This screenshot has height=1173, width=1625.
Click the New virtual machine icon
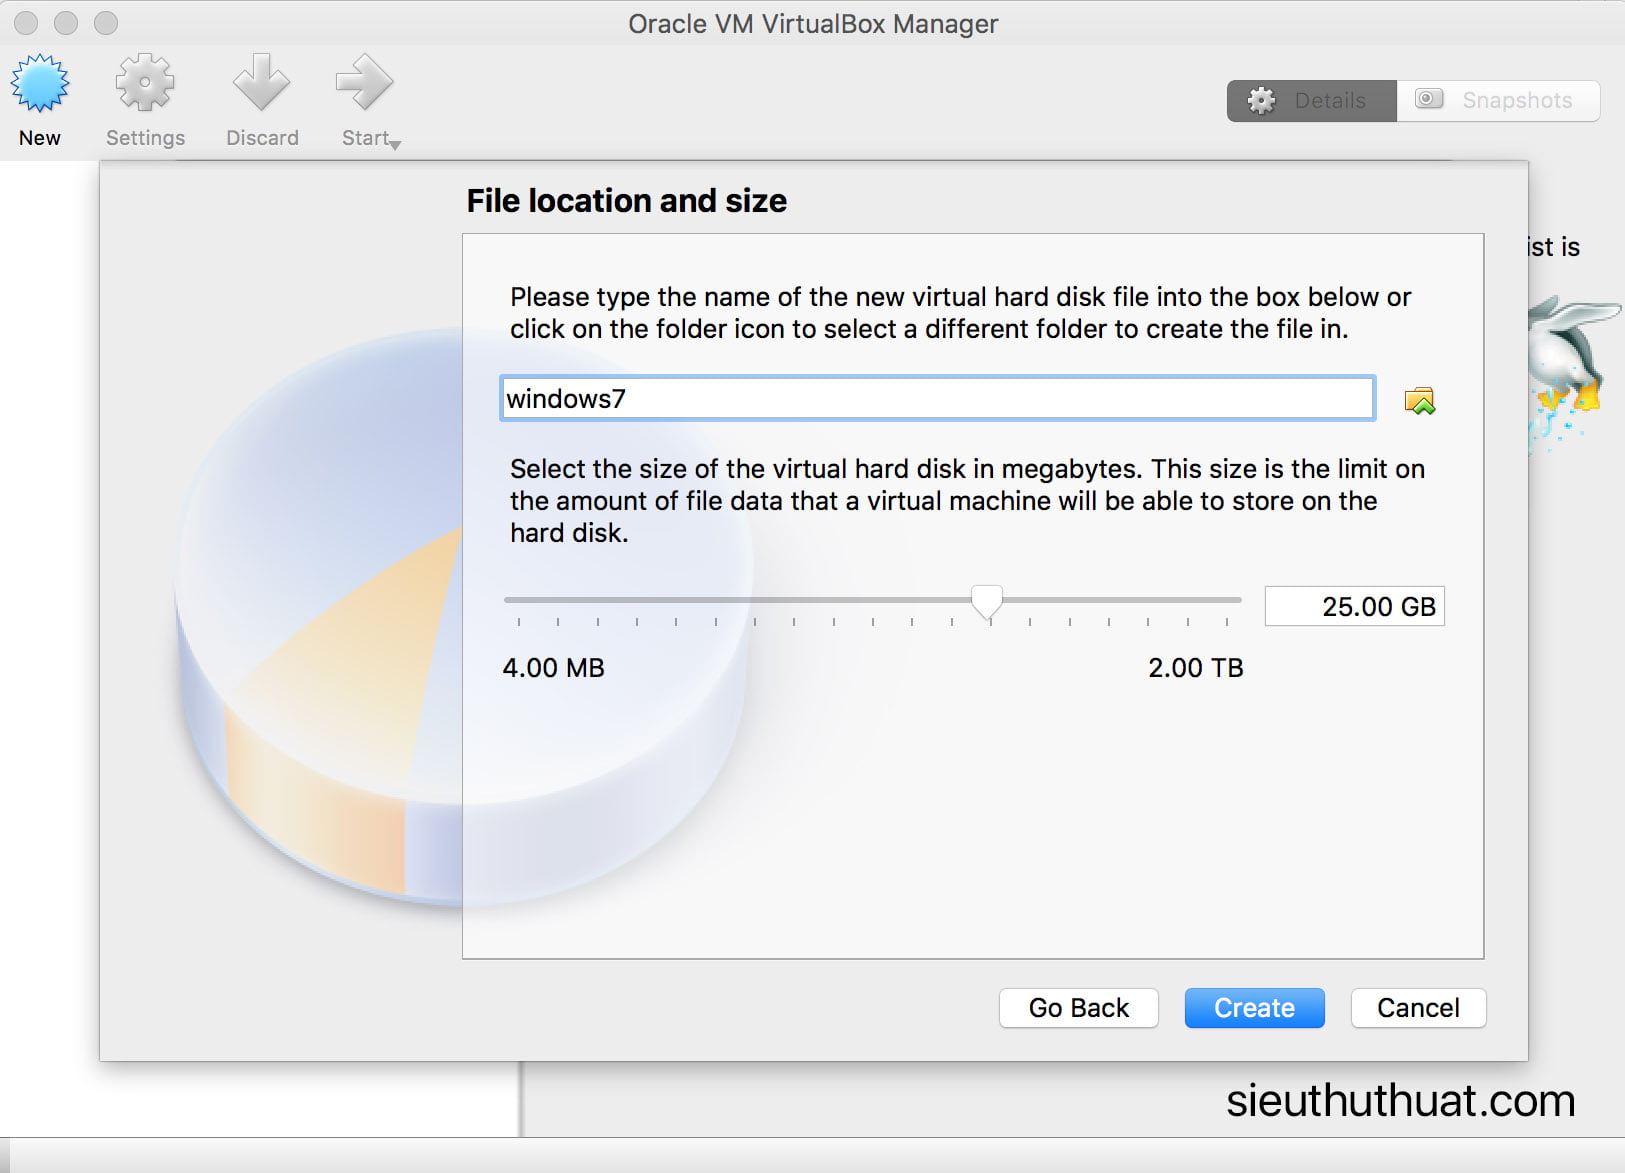[40, 84]
